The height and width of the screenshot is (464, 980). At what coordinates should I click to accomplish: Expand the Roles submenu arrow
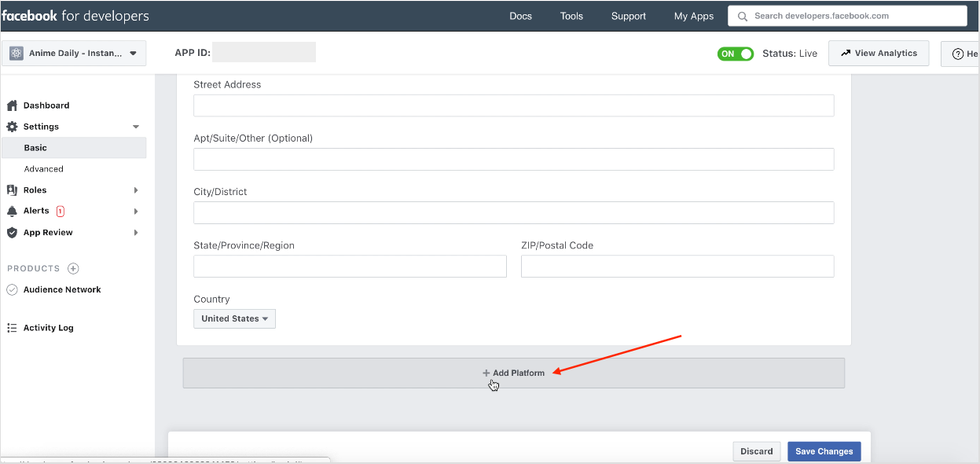135,190
